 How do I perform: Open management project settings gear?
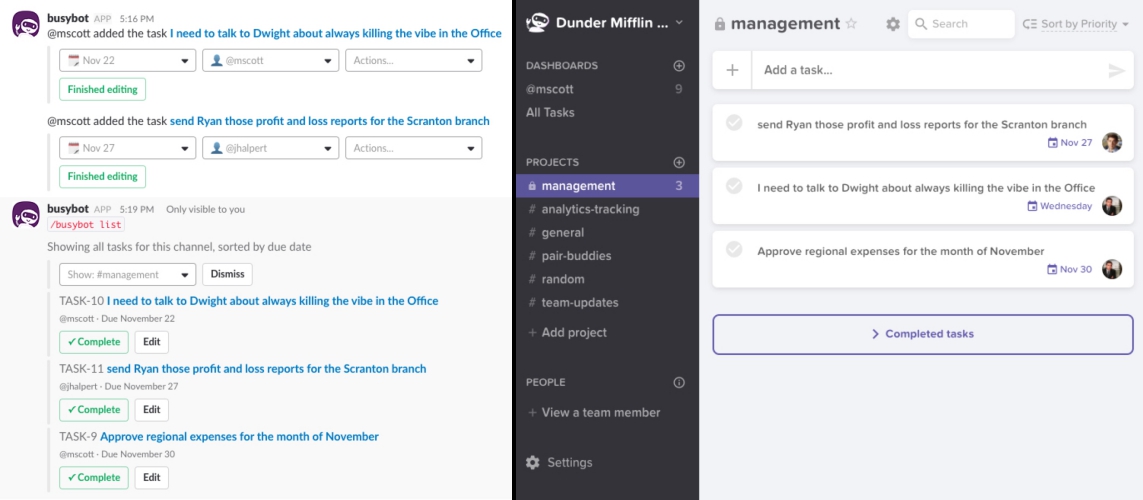click(893, 24)
